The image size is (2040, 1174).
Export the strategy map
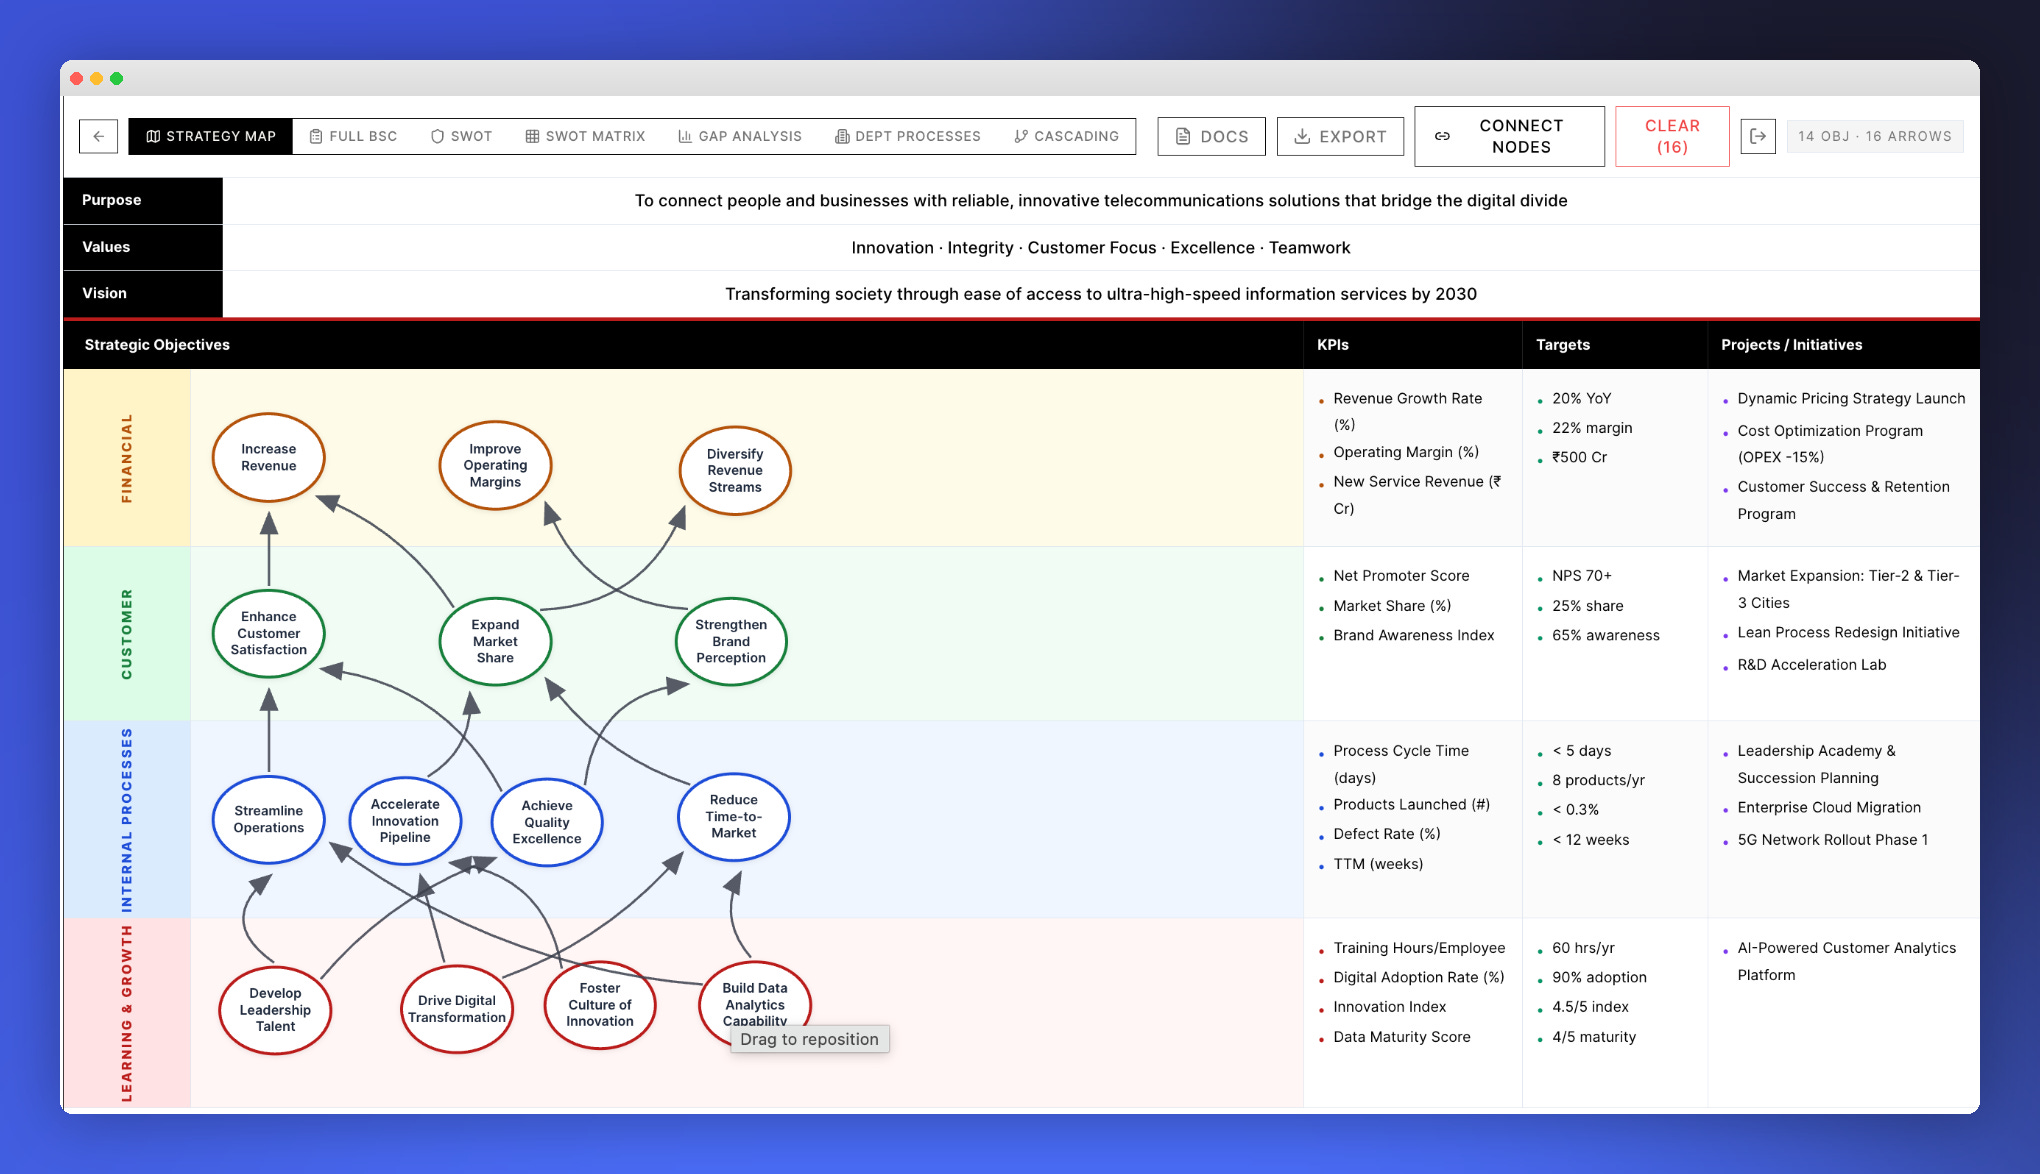pyautogui.click(x=1340, y=136)
